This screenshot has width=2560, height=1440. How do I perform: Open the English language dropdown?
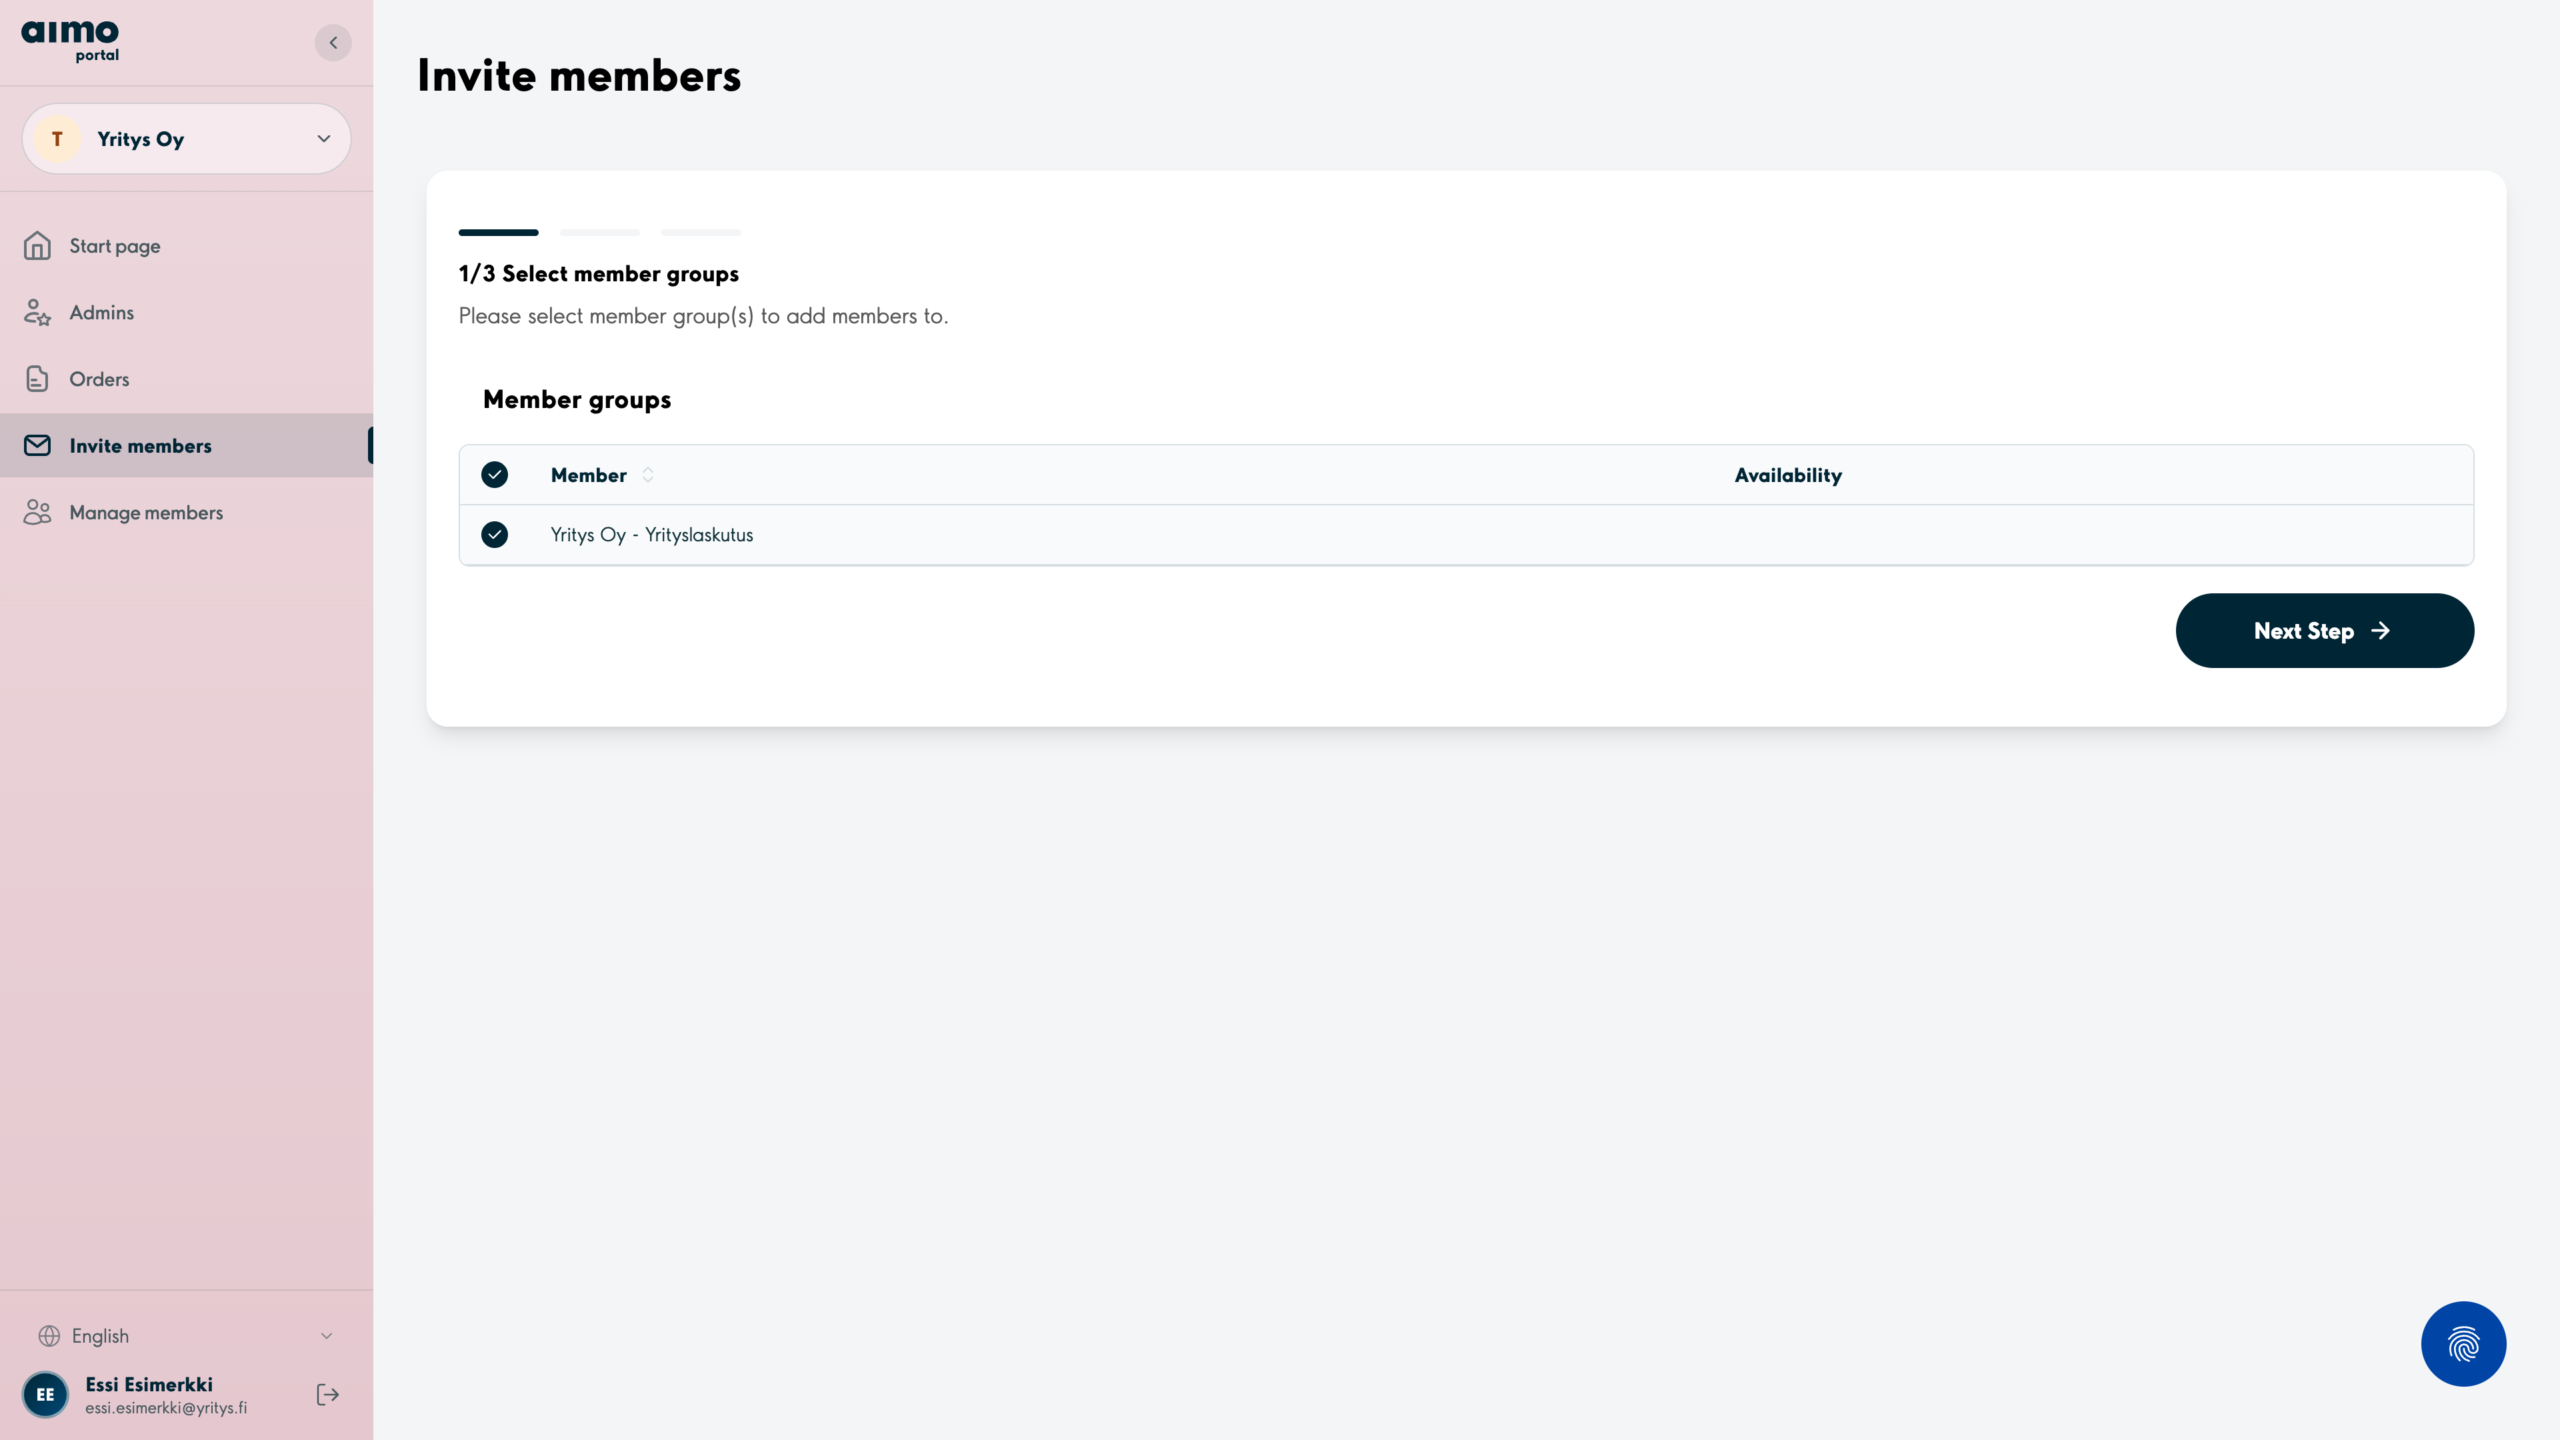(187, 1336)
